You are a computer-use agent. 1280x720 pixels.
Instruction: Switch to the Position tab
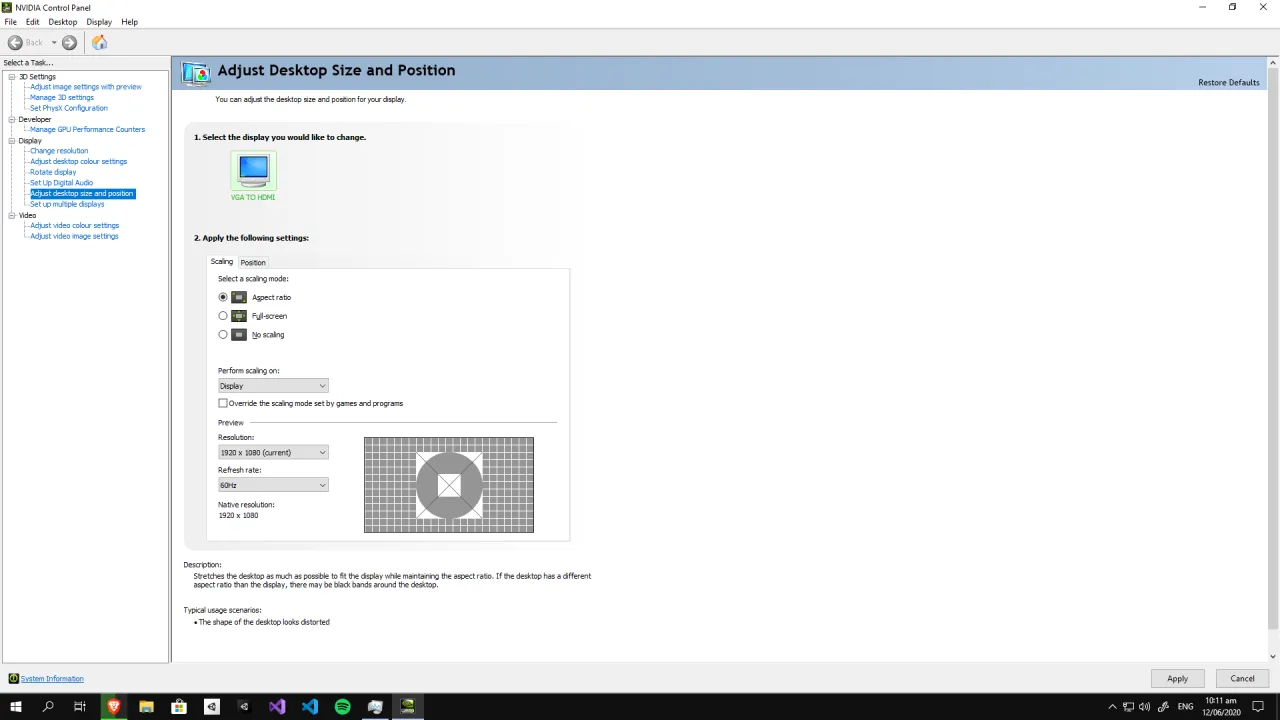click(252, 262)
